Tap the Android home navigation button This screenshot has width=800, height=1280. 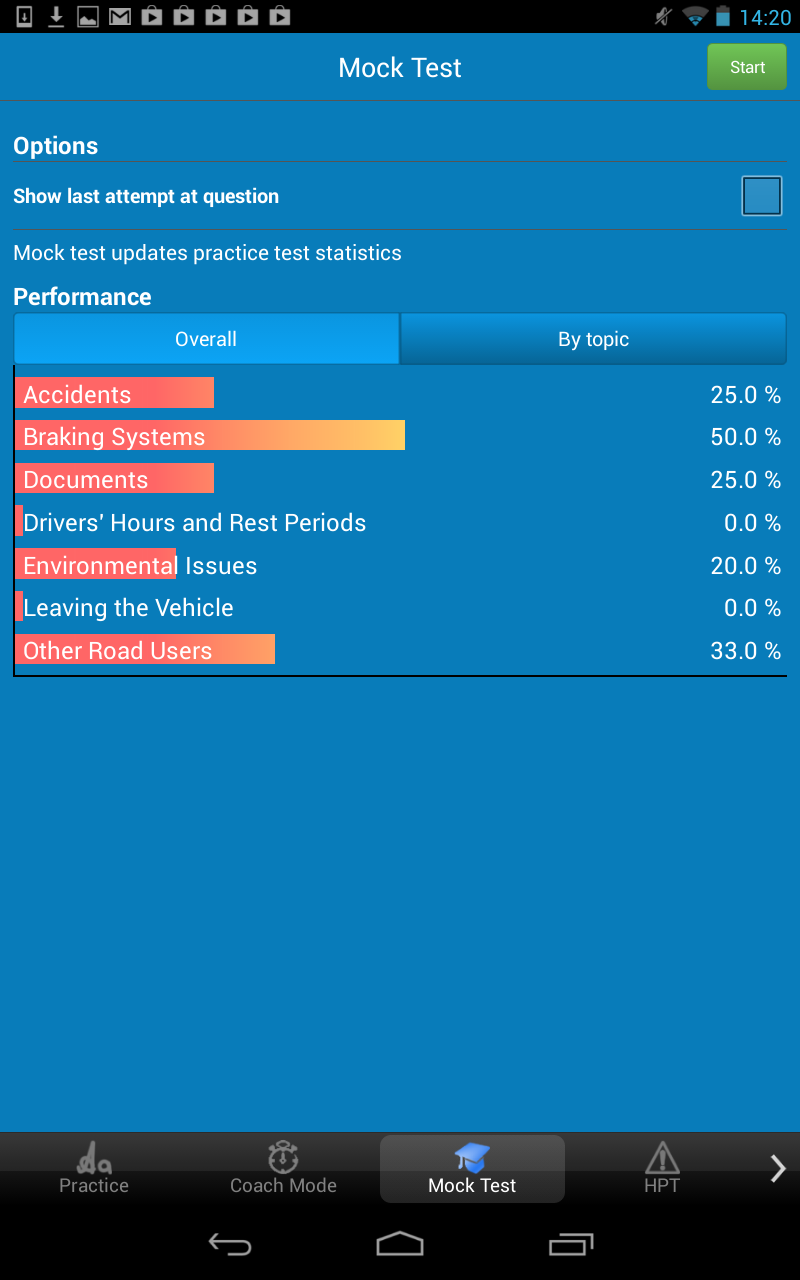pos(399,1244)
